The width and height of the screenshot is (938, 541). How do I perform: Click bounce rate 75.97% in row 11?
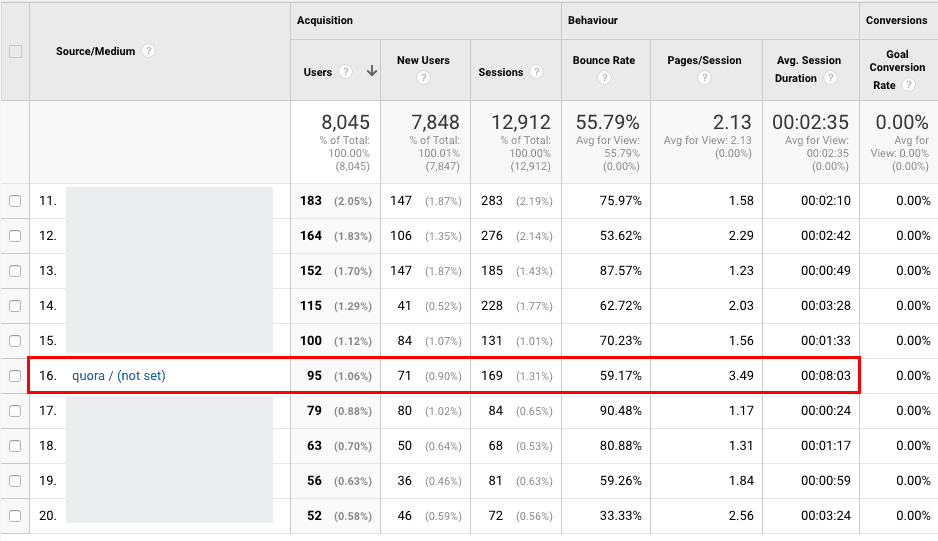[x=620, y=201]
